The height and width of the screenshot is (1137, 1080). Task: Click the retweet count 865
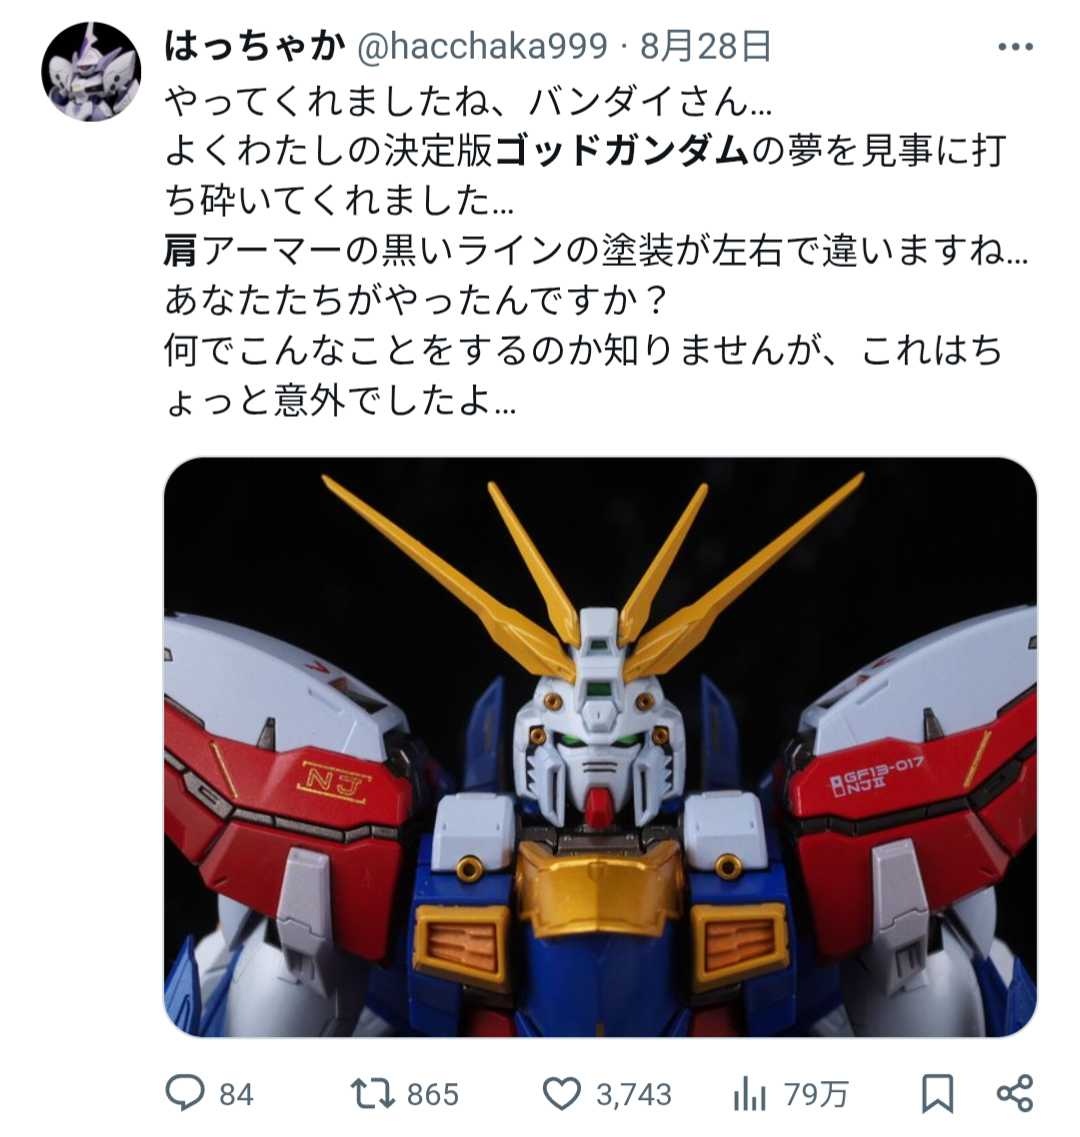coord(432,1094)
